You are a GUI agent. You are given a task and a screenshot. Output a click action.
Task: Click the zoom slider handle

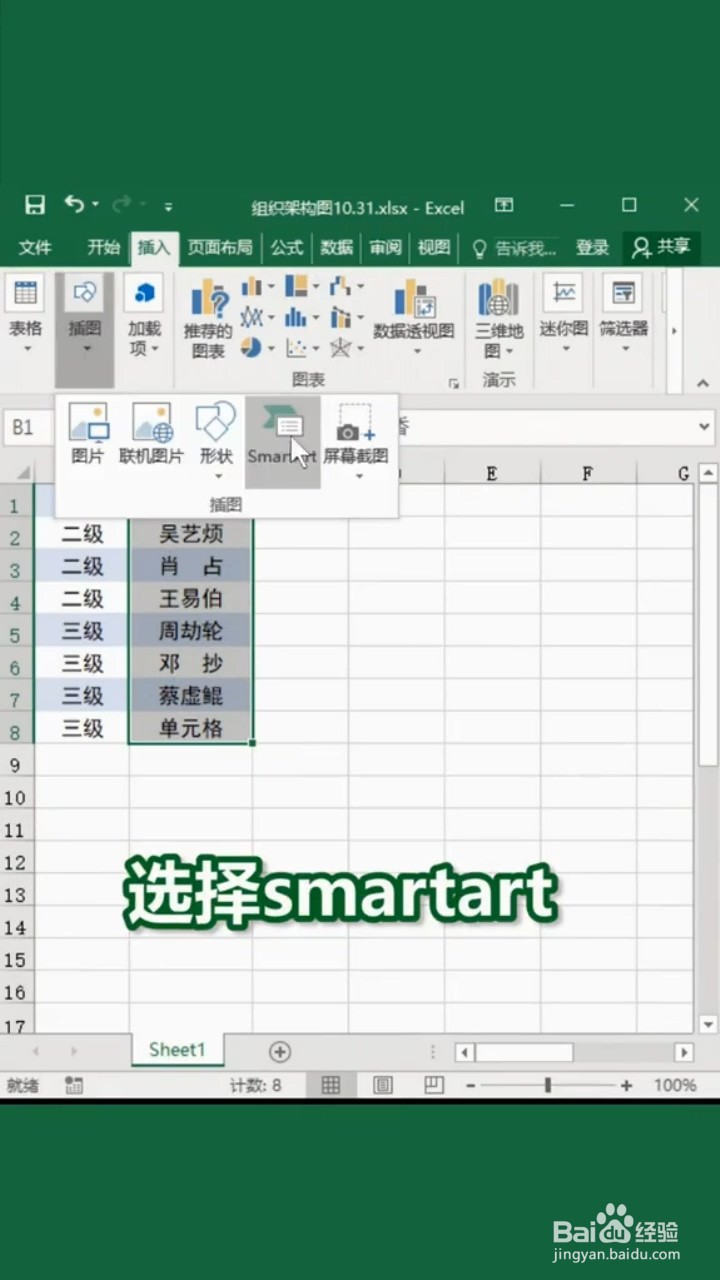pyautogui.click(x=547, y=1085)
